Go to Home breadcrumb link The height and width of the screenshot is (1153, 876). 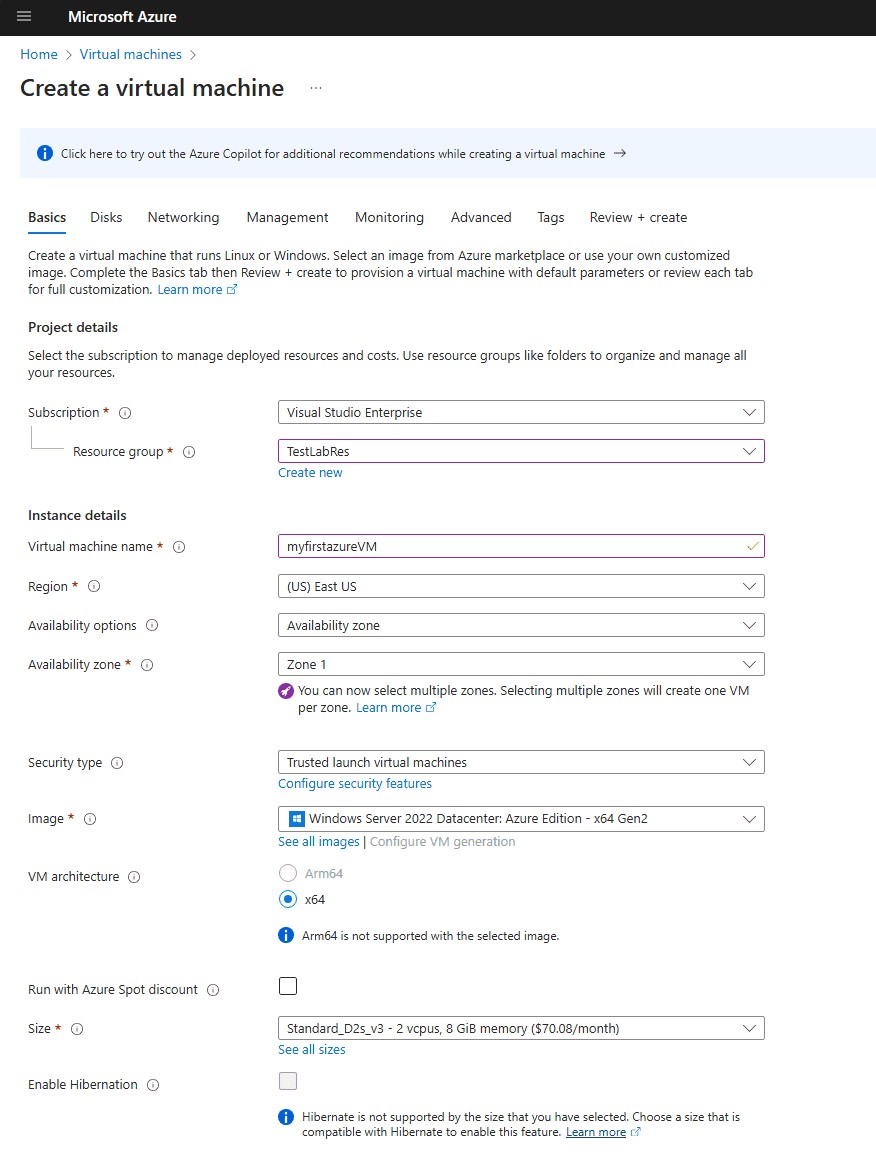(x=39, y=54)
